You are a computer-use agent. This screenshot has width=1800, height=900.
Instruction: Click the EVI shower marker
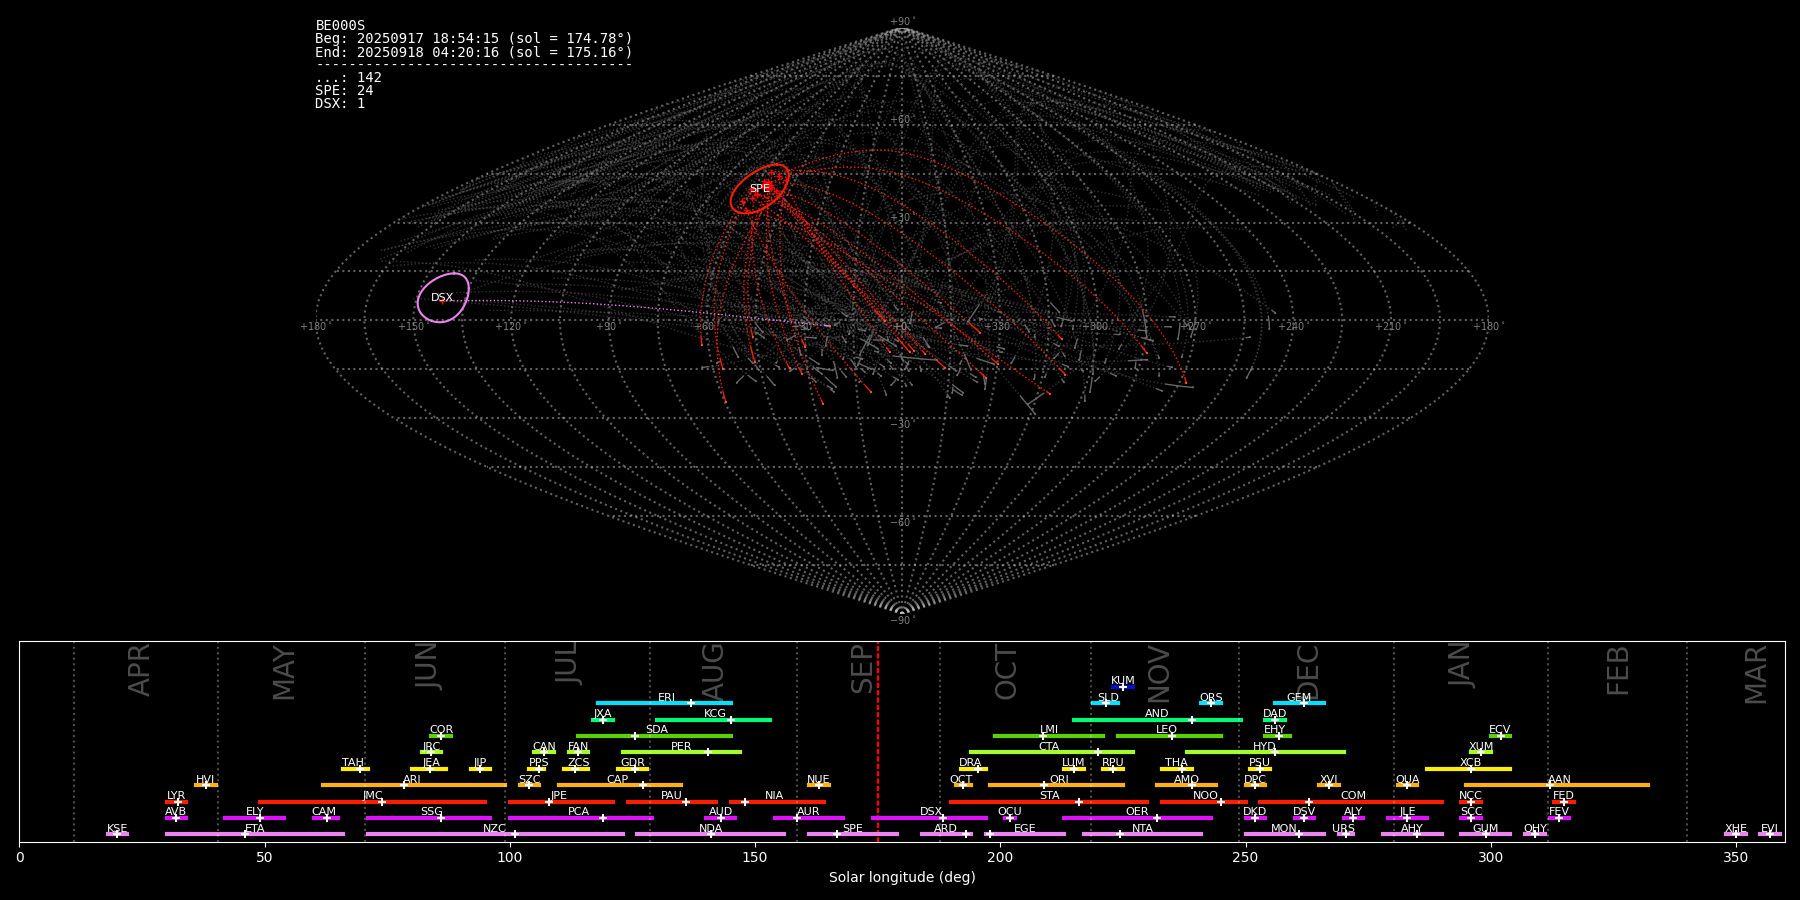click(x=1770, y=834)
